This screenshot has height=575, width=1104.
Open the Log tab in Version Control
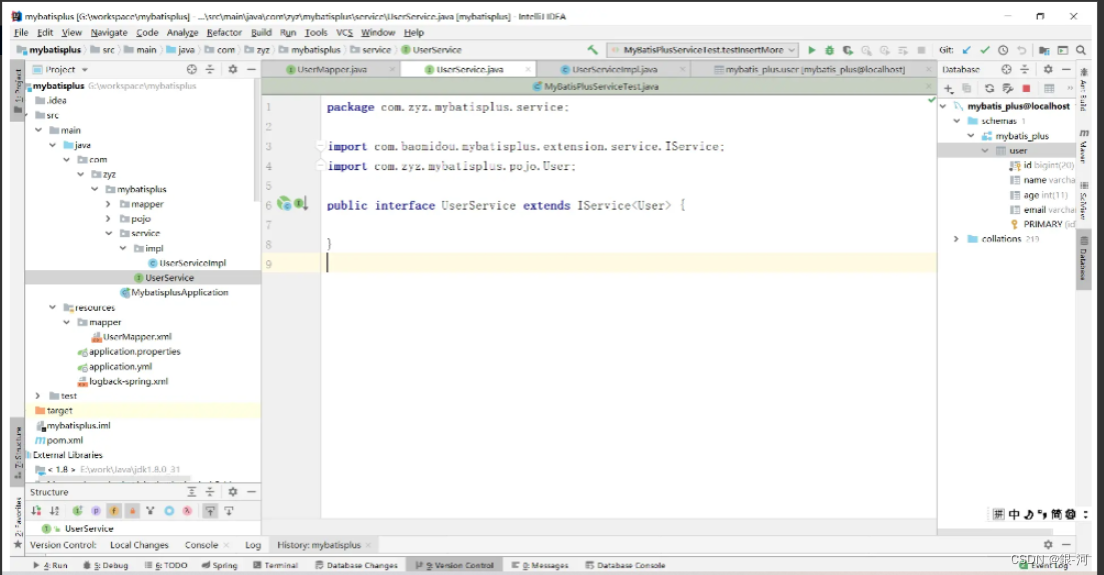click(253, 545)
